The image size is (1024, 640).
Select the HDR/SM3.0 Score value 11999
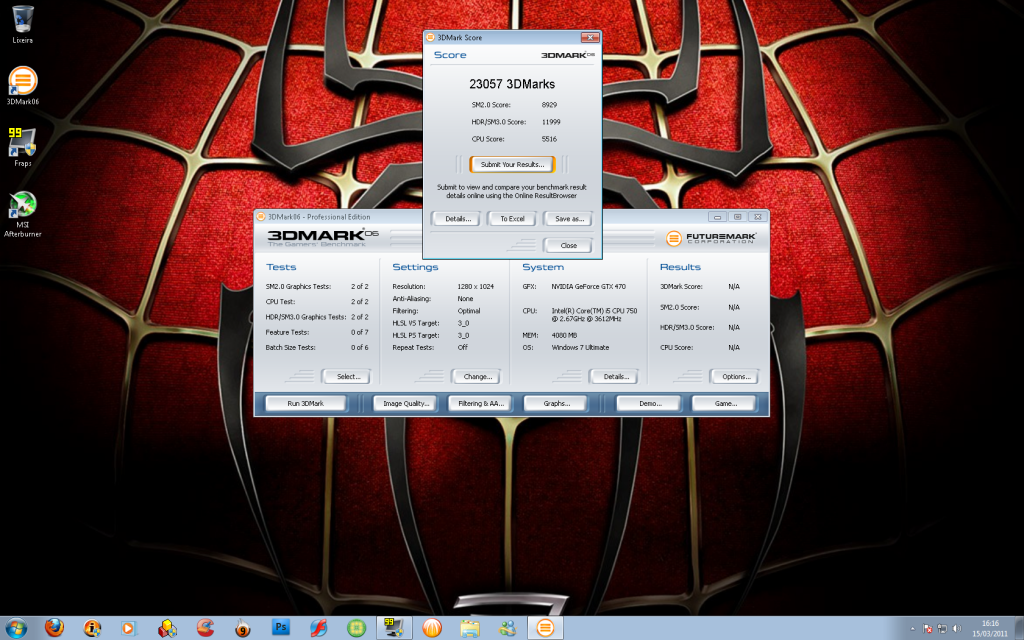551,122
